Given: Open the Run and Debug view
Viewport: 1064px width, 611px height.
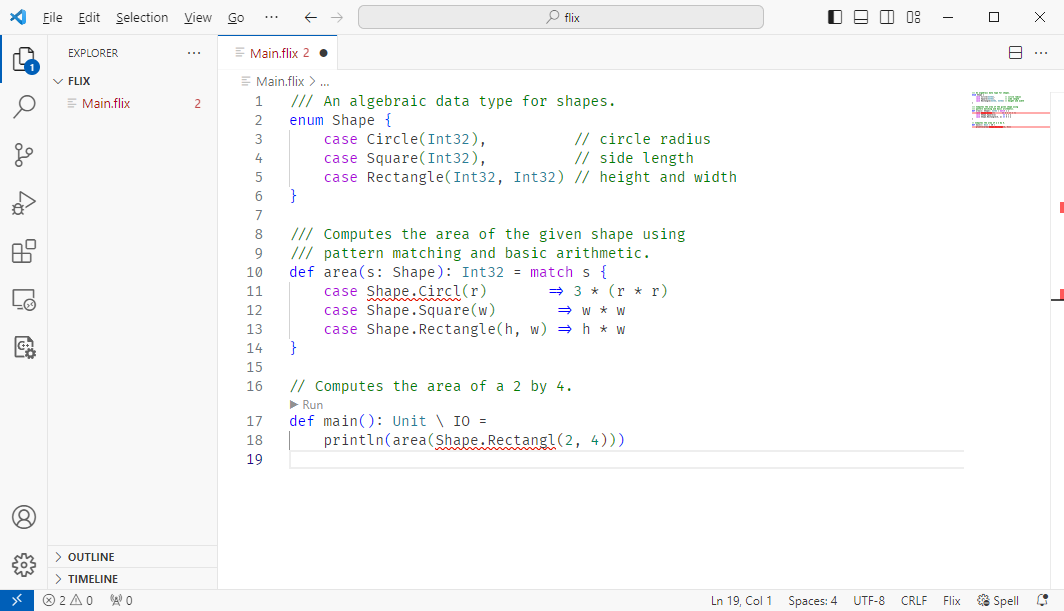Looking at the screenshot, I should click(24, 203).
